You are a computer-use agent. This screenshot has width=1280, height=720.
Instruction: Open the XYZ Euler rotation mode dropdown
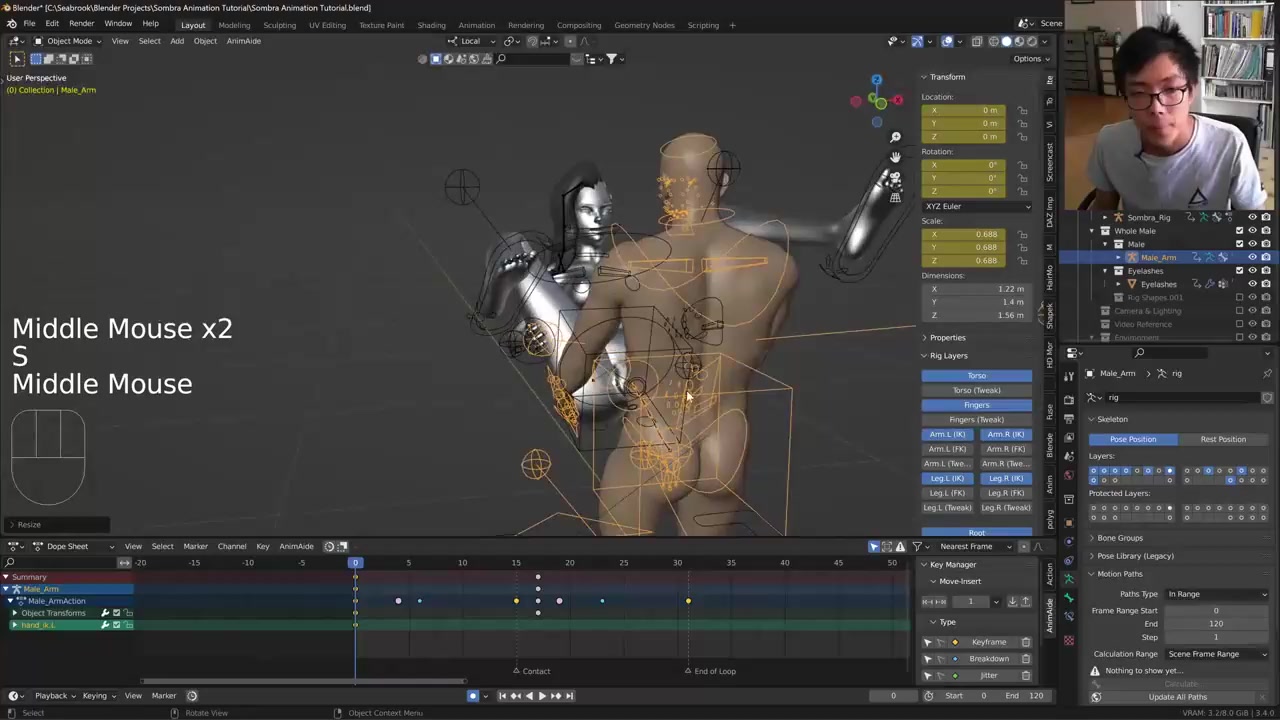pos(976,206)
